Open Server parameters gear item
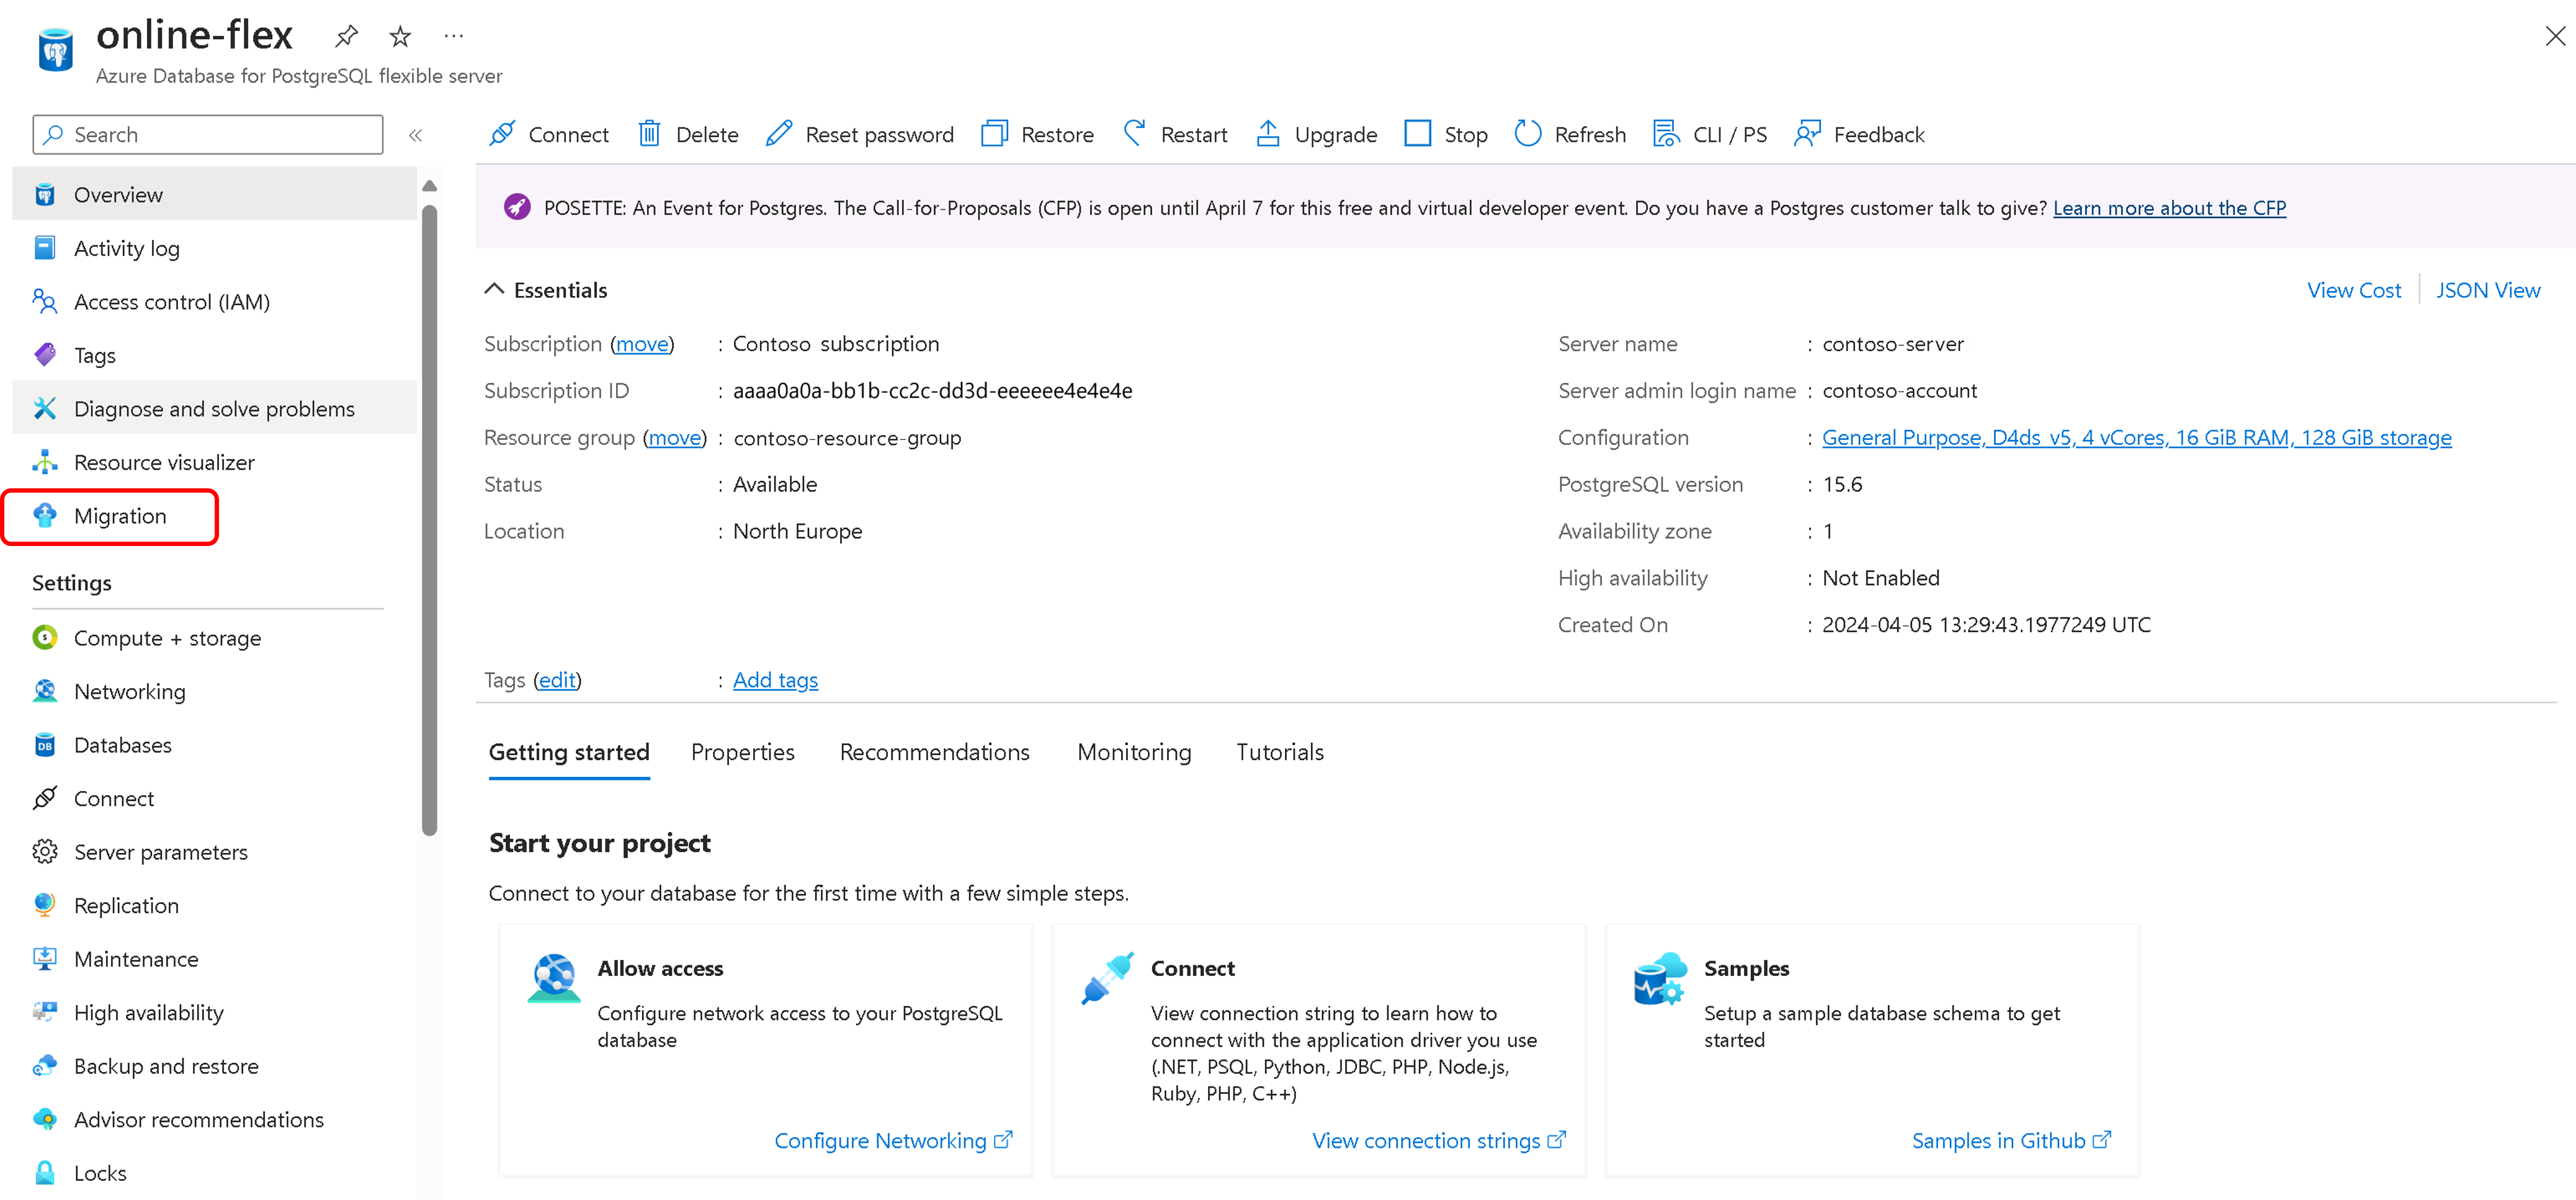Image resolution: width=2576 pixels, height=1200 pixels. click(x=215, y=852)
